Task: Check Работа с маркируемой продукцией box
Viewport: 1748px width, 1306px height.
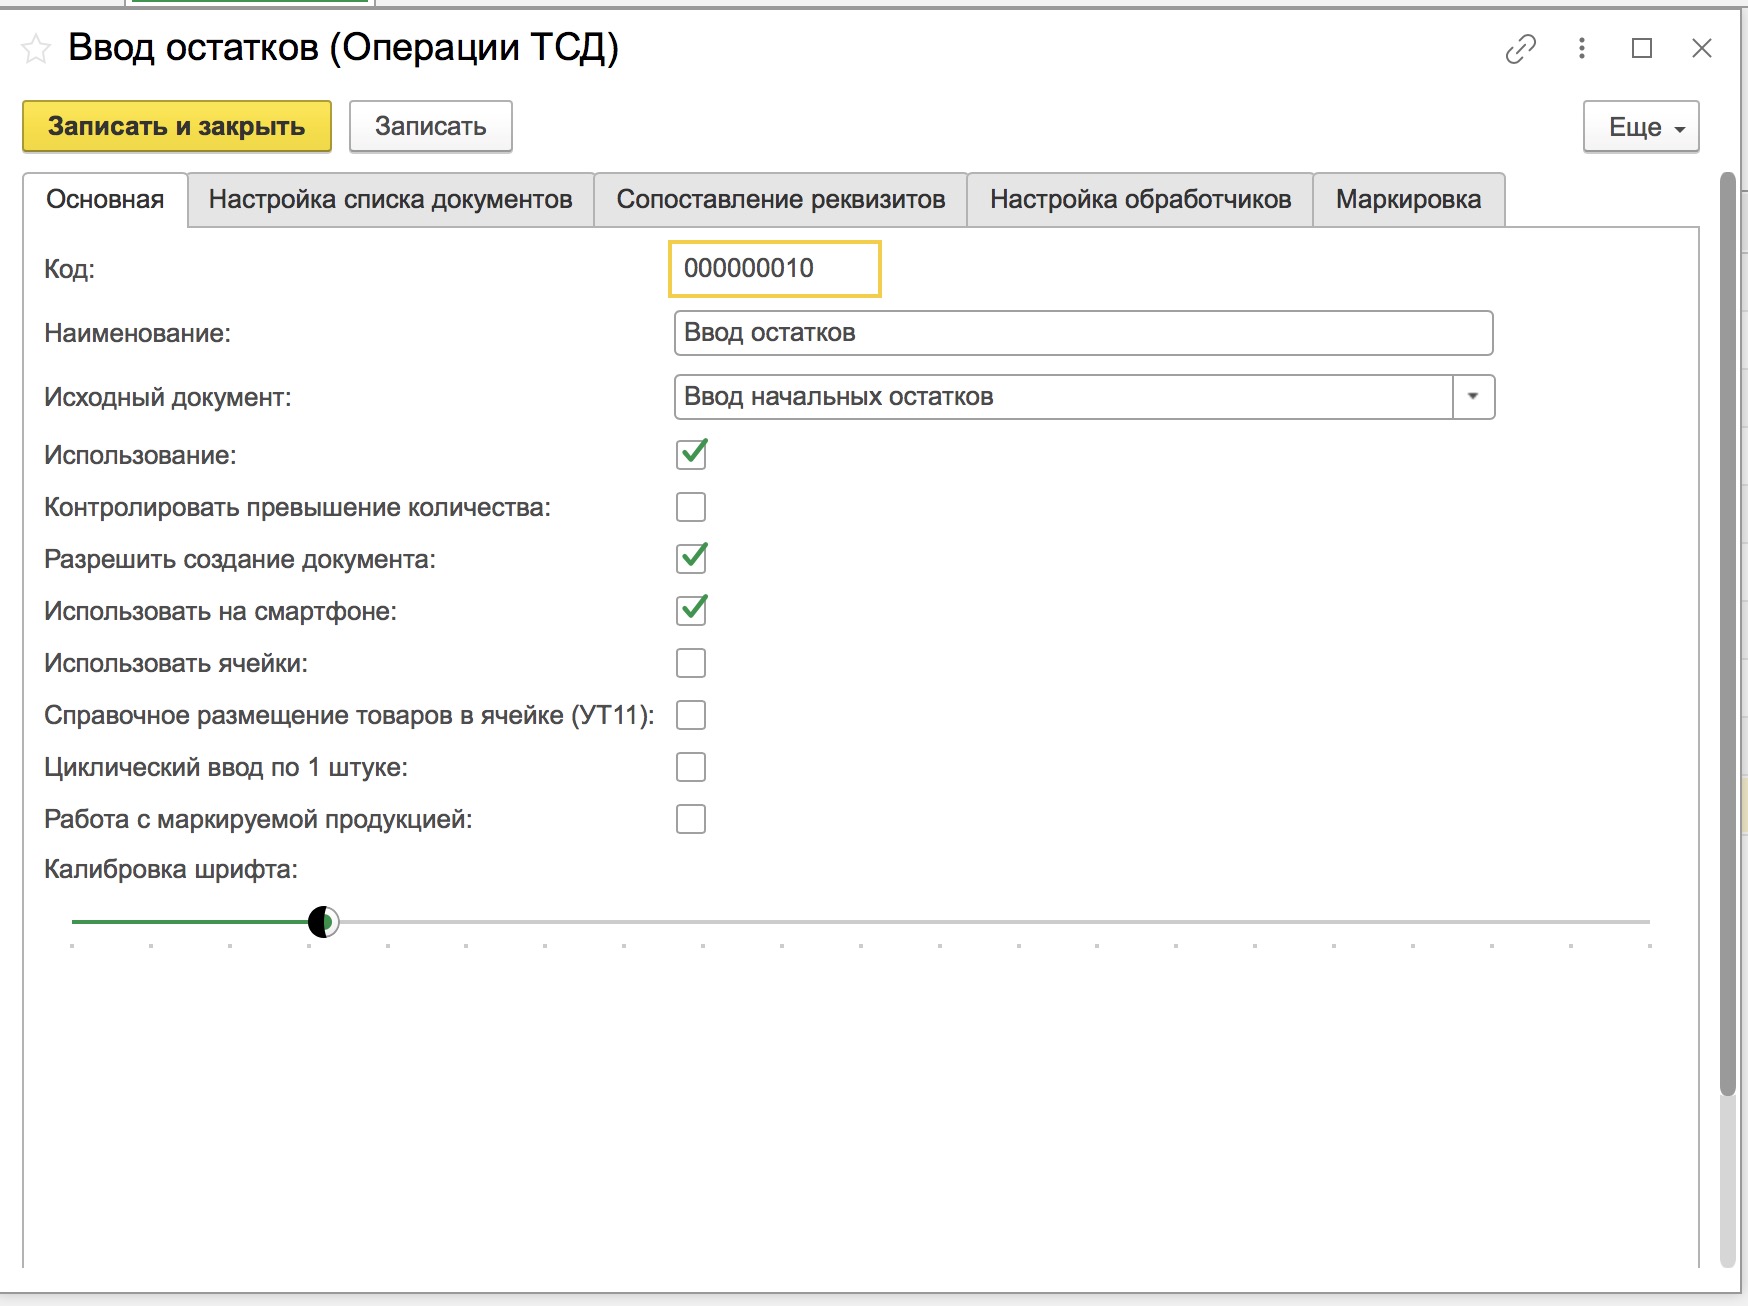Action: 691,819
